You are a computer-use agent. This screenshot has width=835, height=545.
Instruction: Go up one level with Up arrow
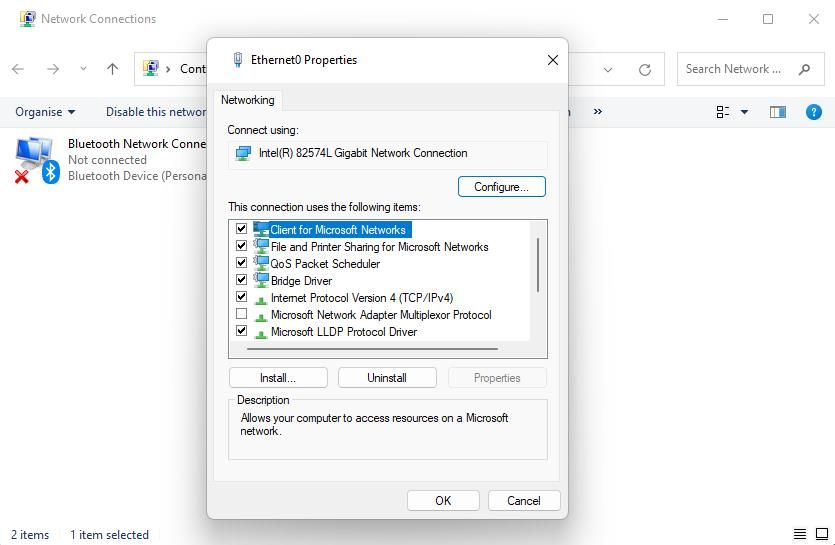(112, 69)
